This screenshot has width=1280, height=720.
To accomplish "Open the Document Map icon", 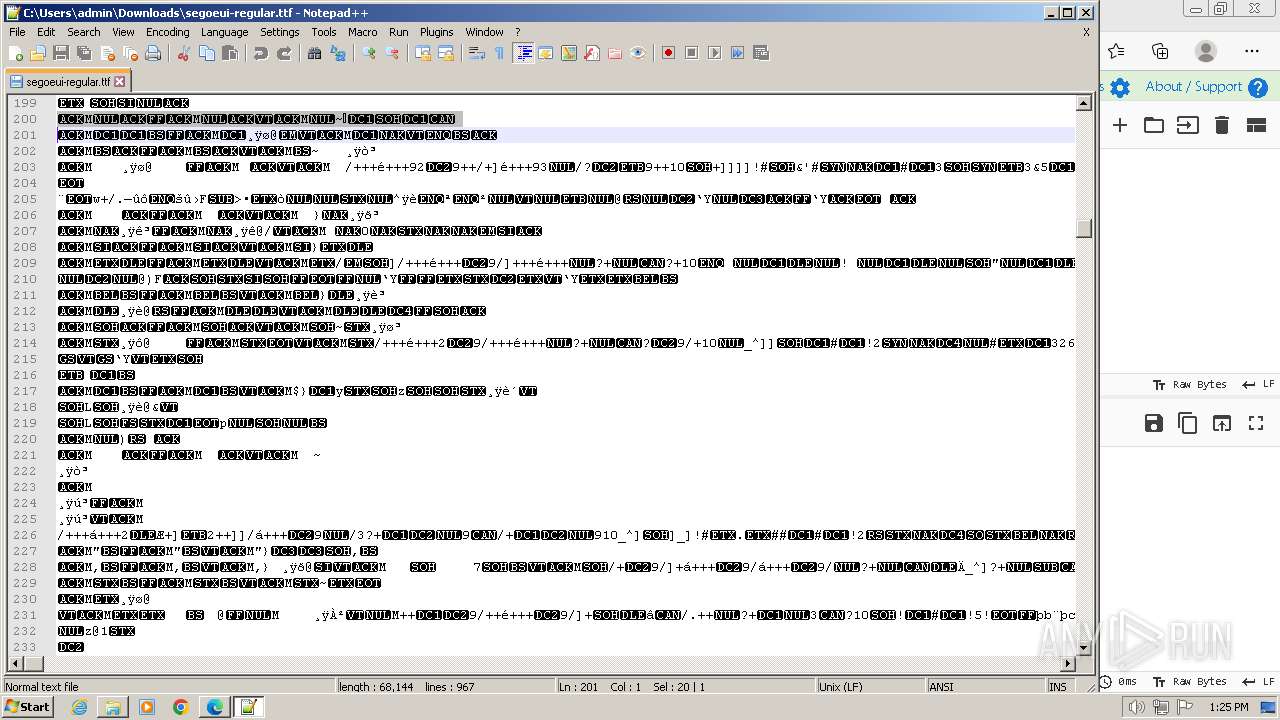I will pyautogui.click(x=569, y=53).
